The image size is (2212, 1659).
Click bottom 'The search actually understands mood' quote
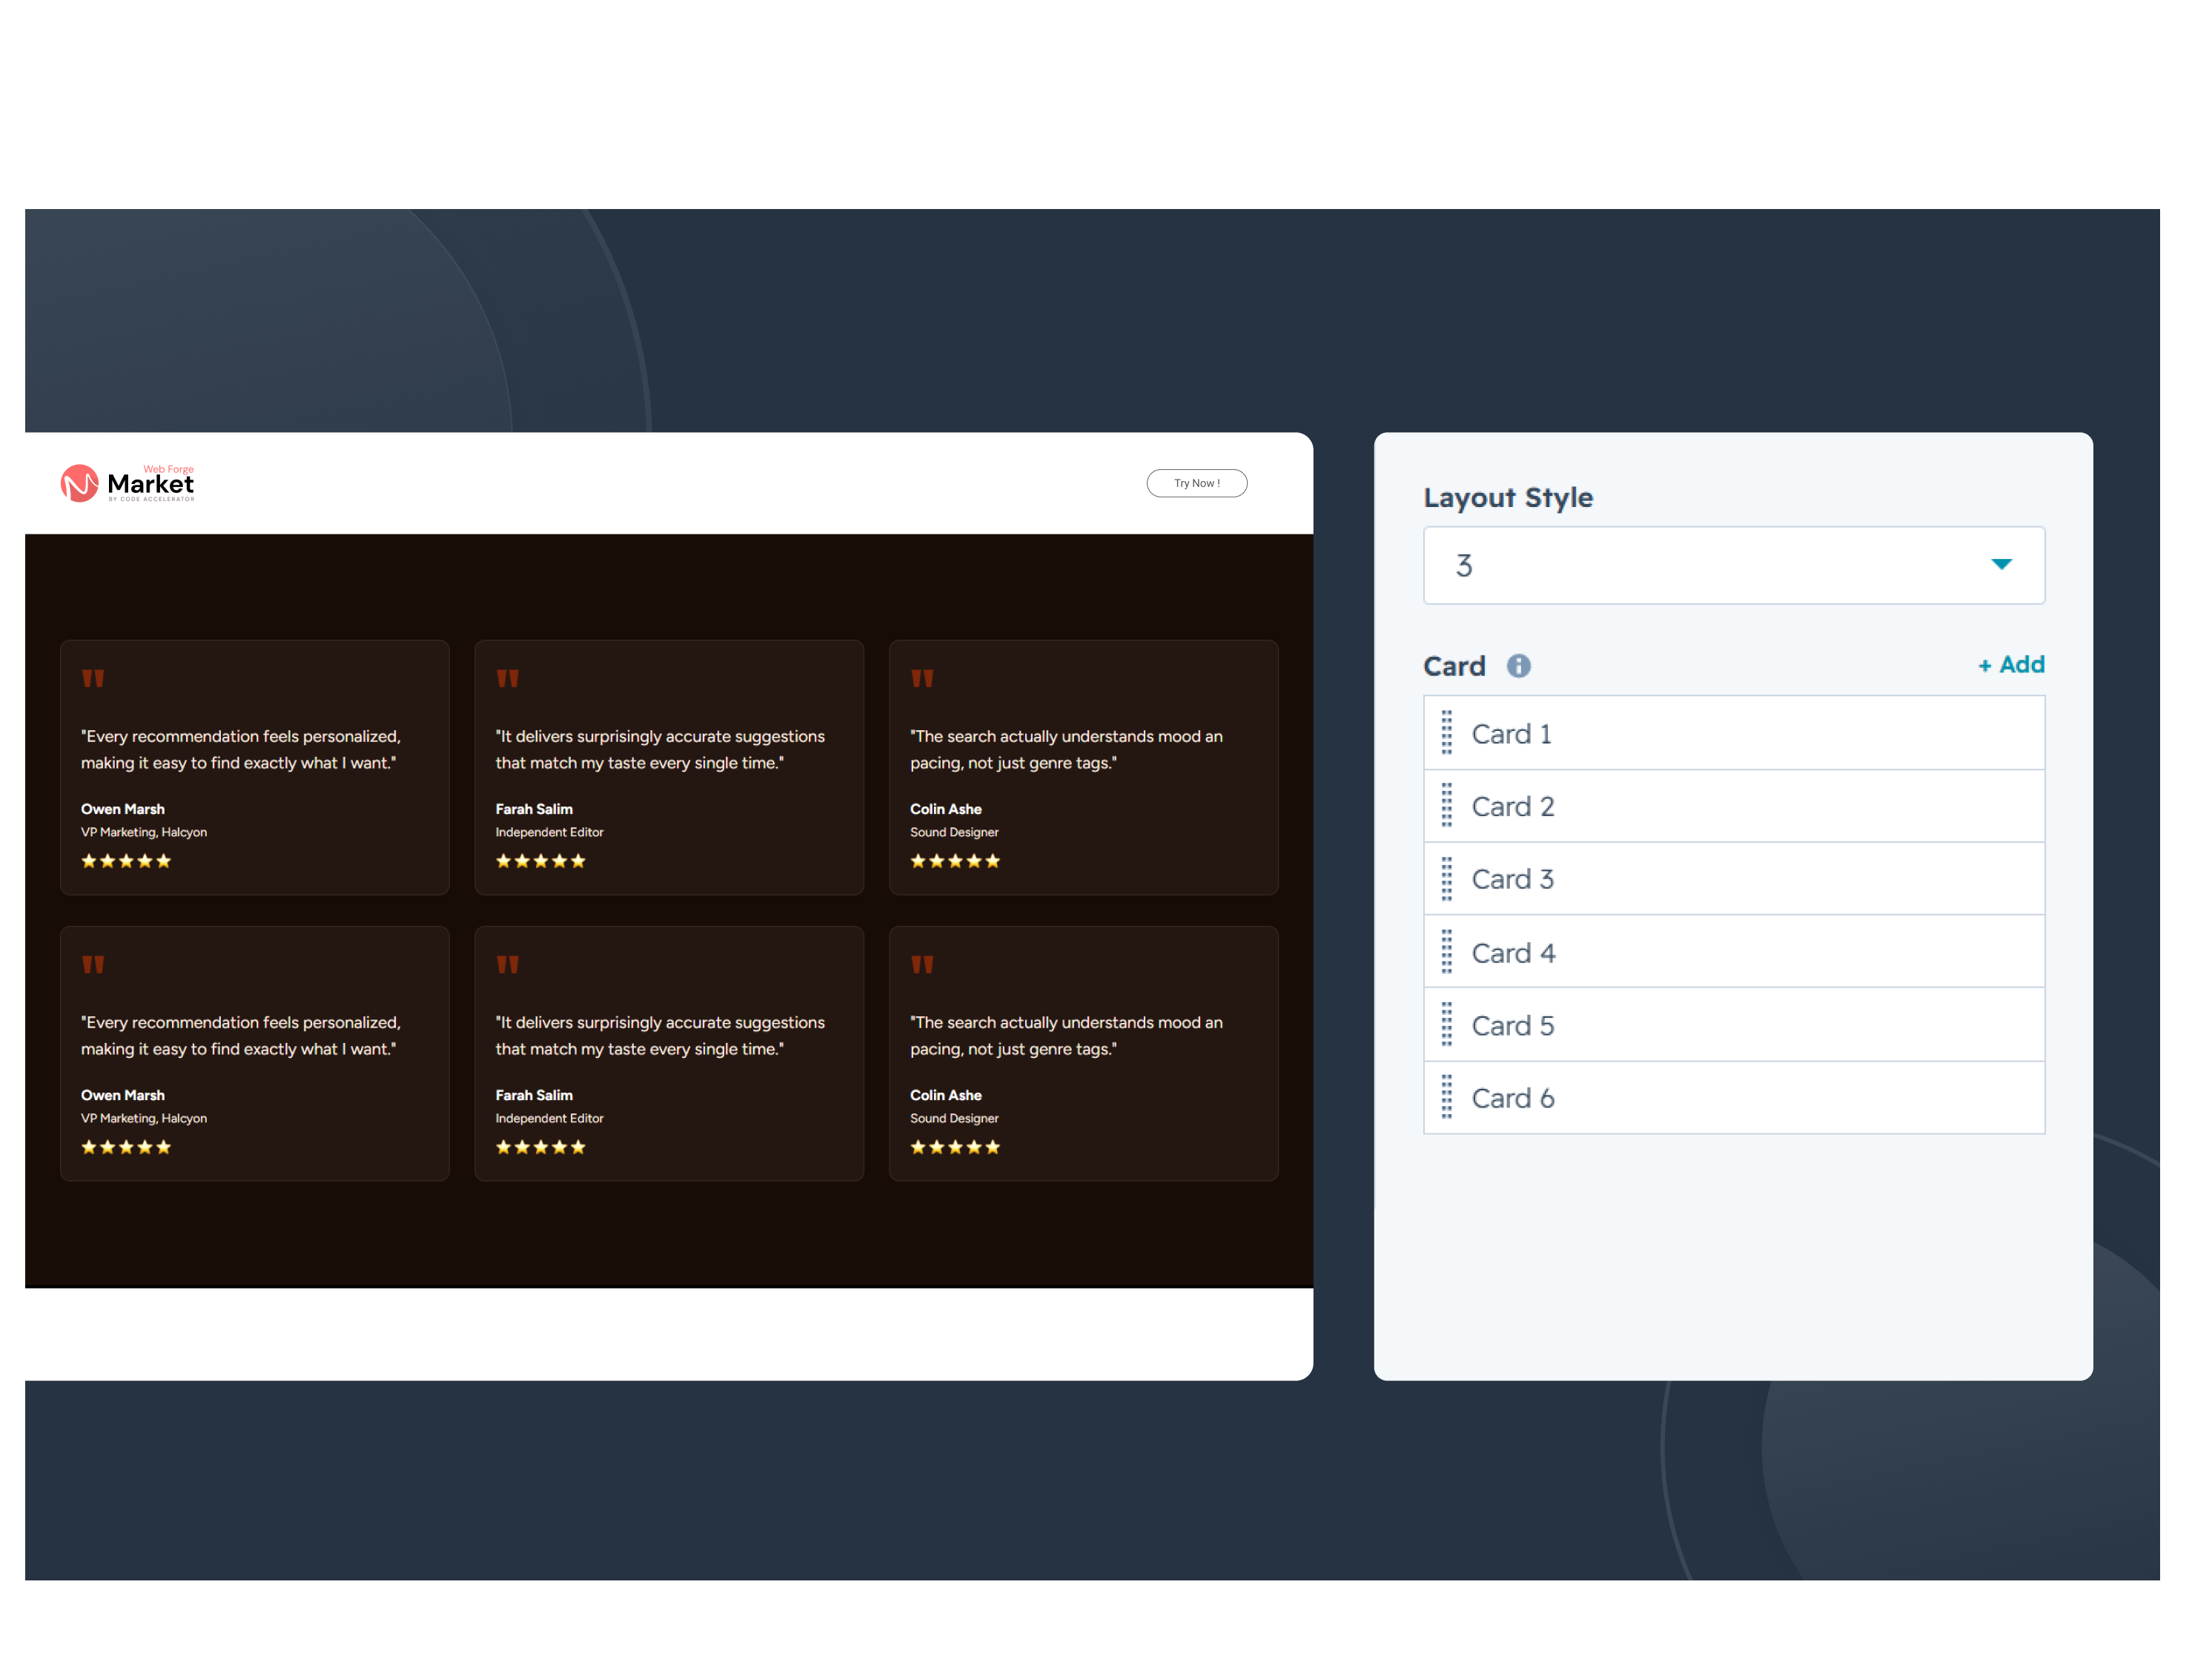click(1066, 1035)
